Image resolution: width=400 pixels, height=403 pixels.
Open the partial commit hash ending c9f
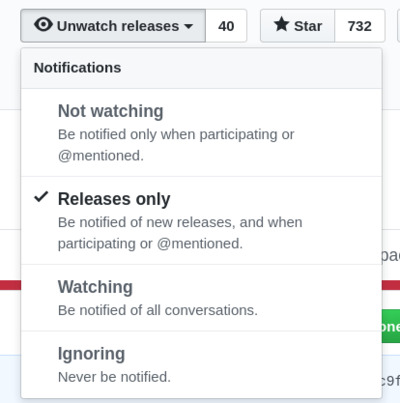(391, 380)
